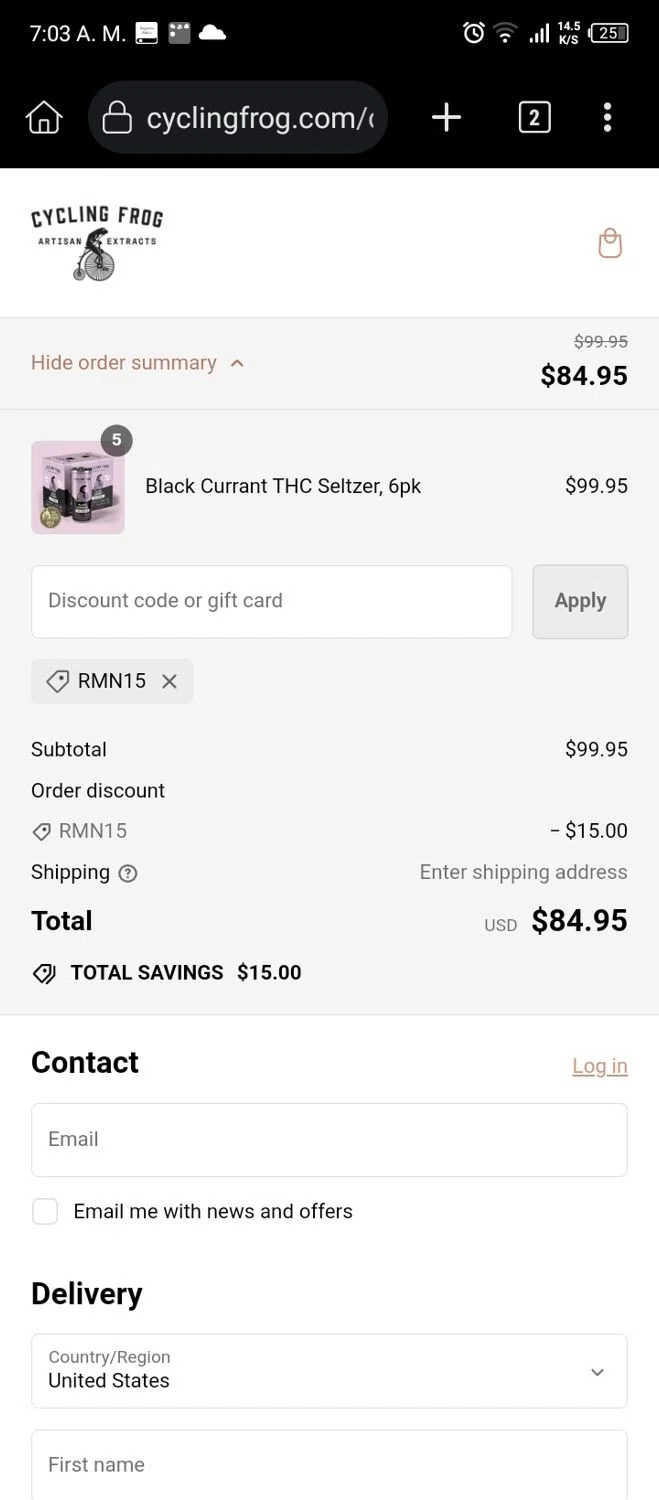This screenshot has width=659, height=1500.
Task: Tap the shipping help question mark icon
Action: [128, 873]
